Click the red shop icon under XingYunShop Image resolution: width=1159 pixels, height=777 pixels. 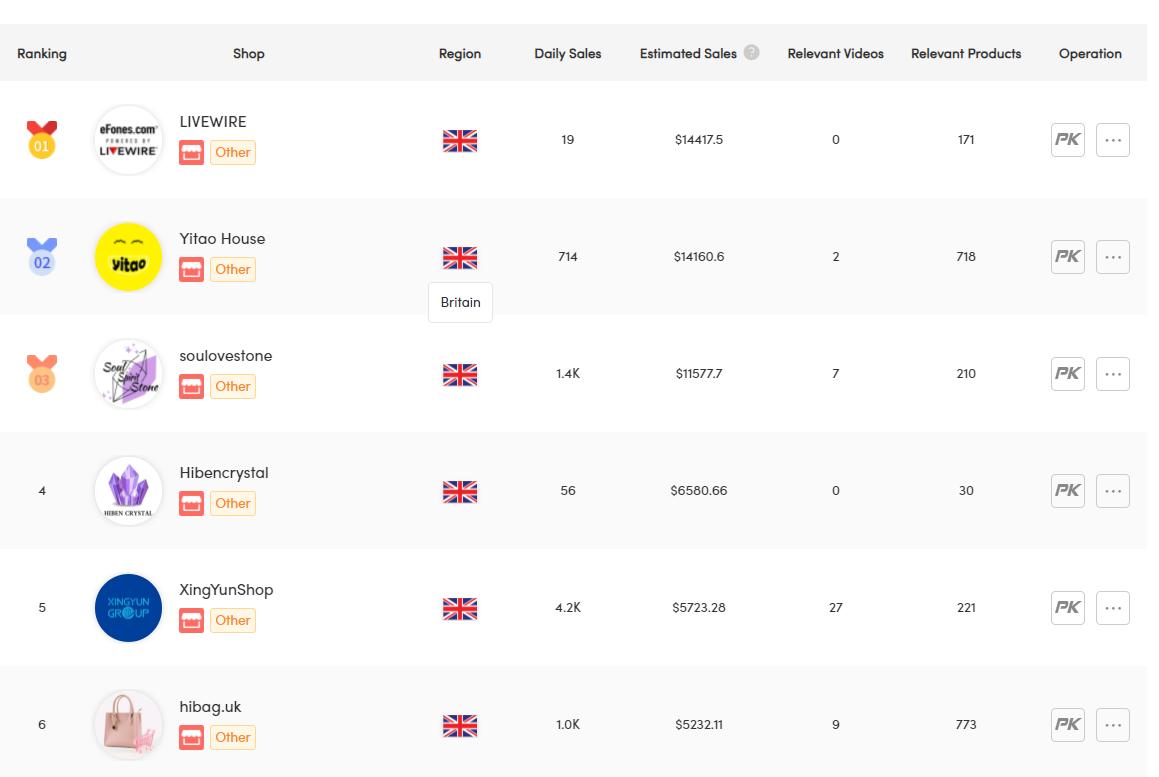191,620
